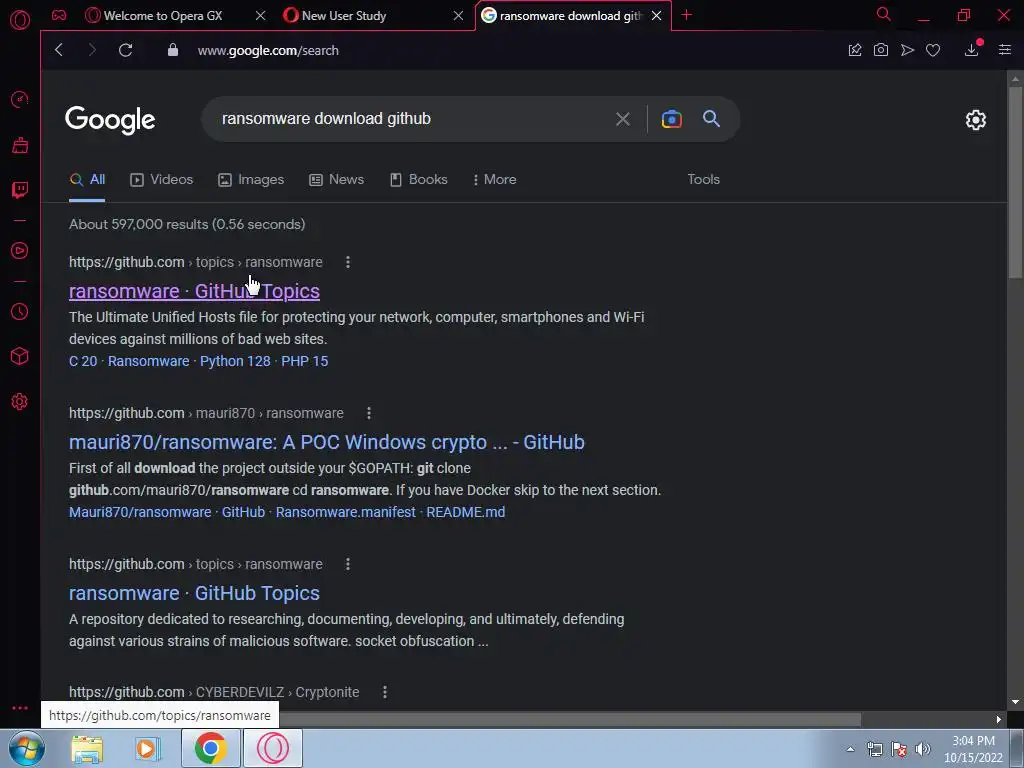Search by image camera icon

[671, 119]
